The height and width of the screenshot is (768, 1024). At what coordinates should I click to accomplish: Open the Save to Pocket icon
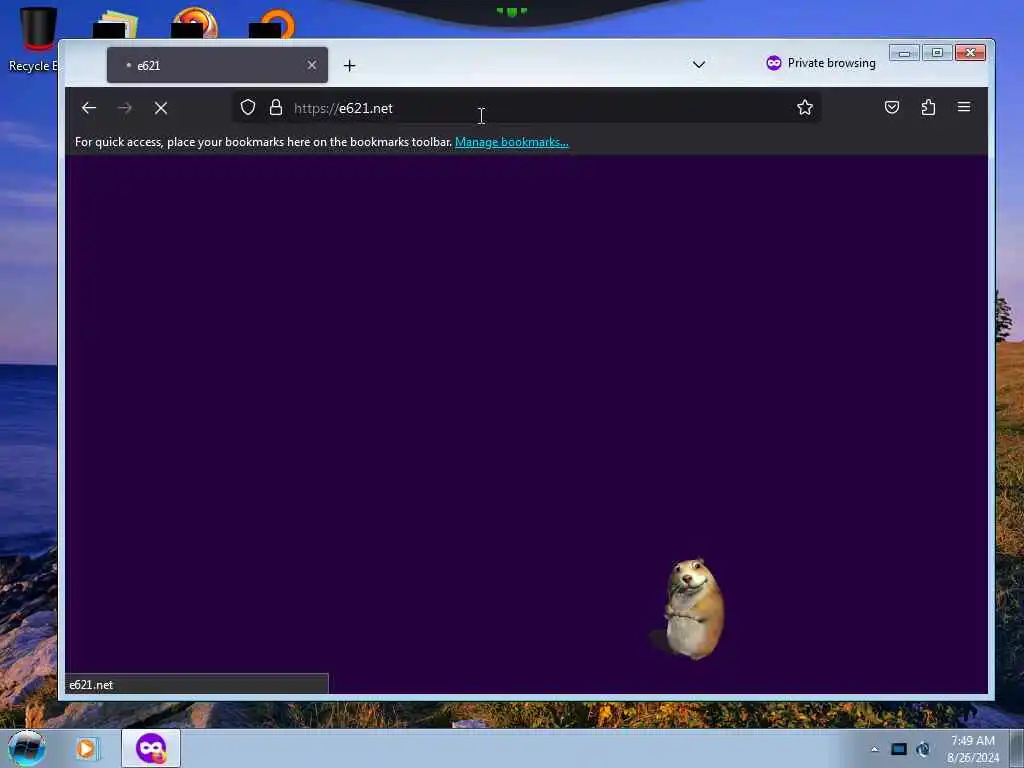(891, 107)
